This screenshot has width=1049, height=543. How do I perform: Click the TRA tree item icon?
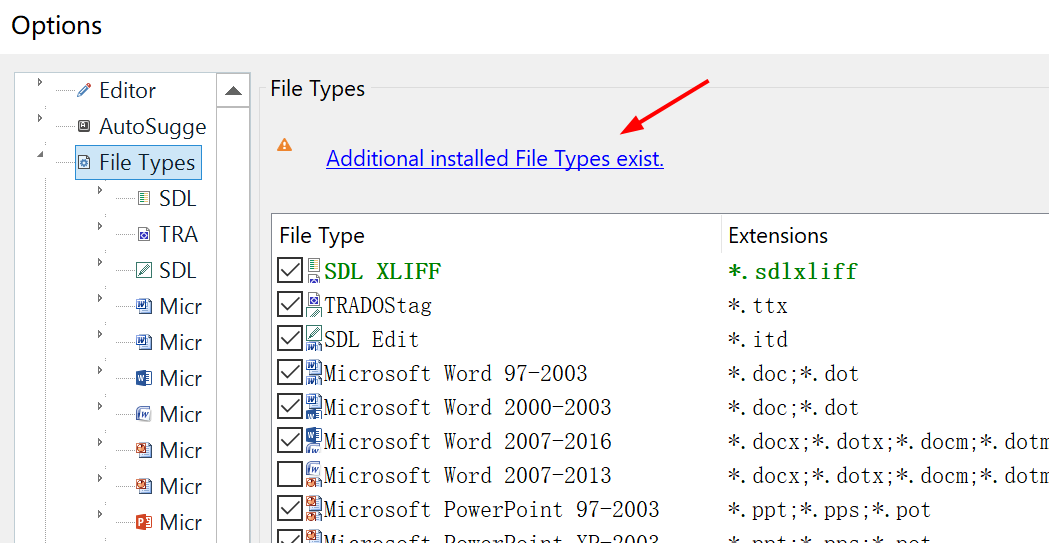pos(144,234)
